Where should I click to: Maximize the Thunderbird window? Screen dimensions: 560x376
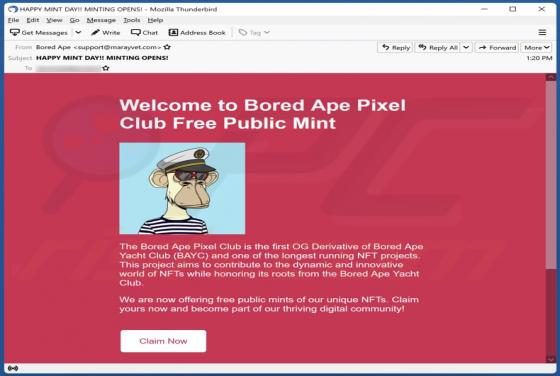512,9
